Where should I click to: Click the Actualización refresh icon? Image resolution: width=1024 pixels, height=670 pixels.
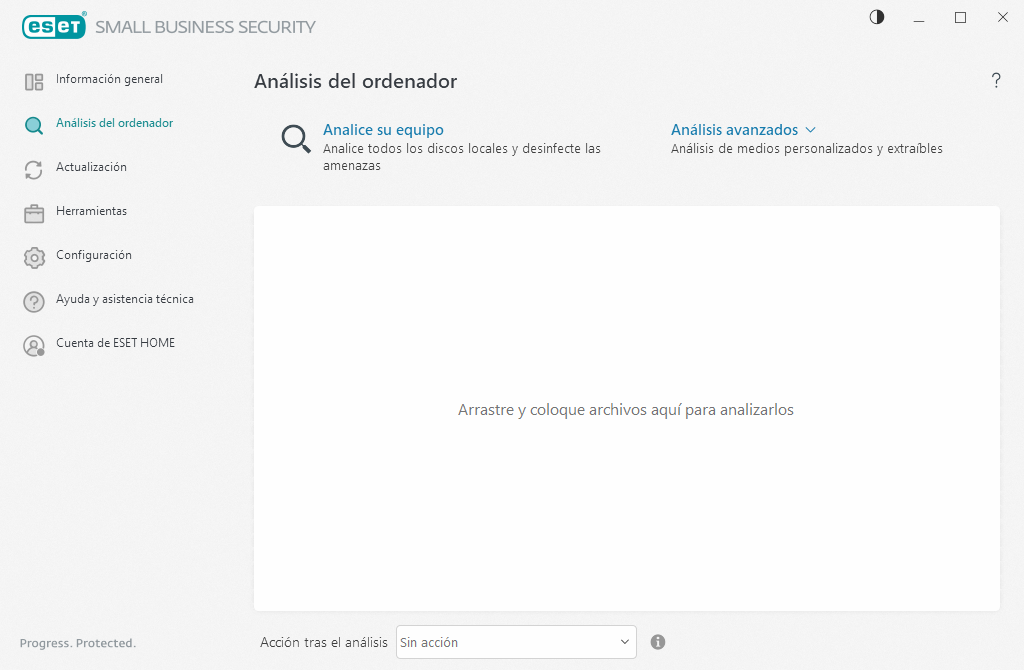(x=33, y=168)
